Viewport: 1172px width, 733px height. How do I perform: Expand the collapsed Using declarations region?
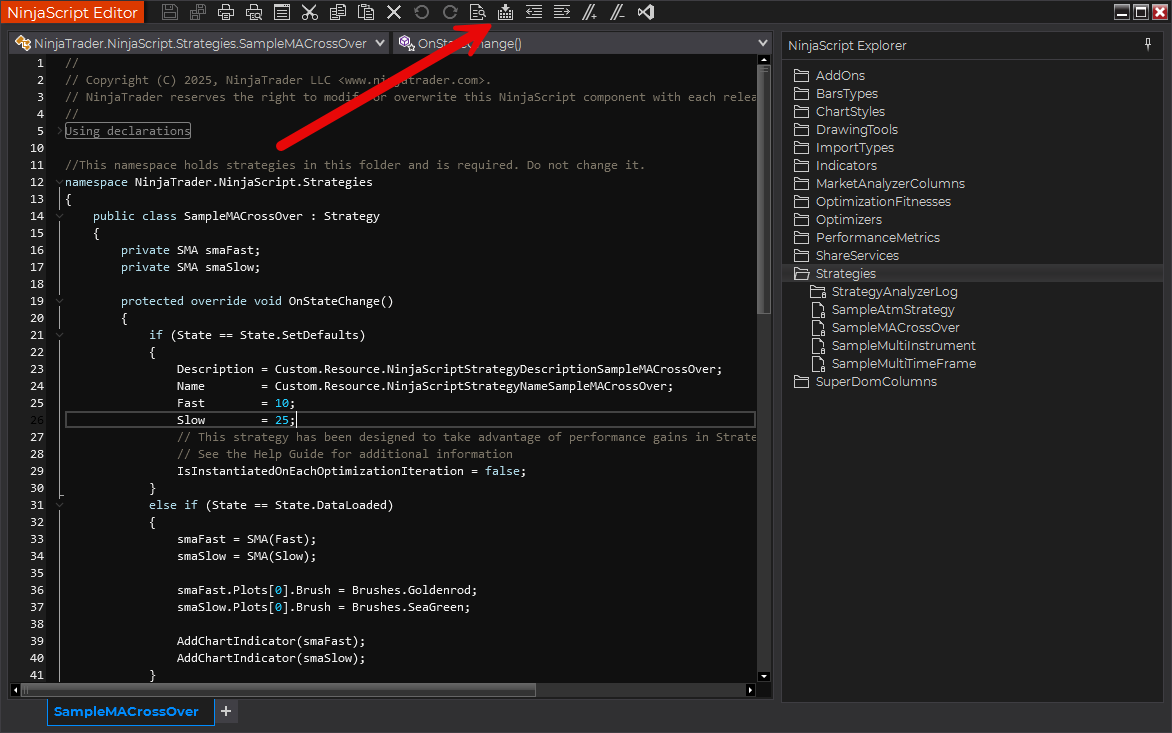[60, 131]
